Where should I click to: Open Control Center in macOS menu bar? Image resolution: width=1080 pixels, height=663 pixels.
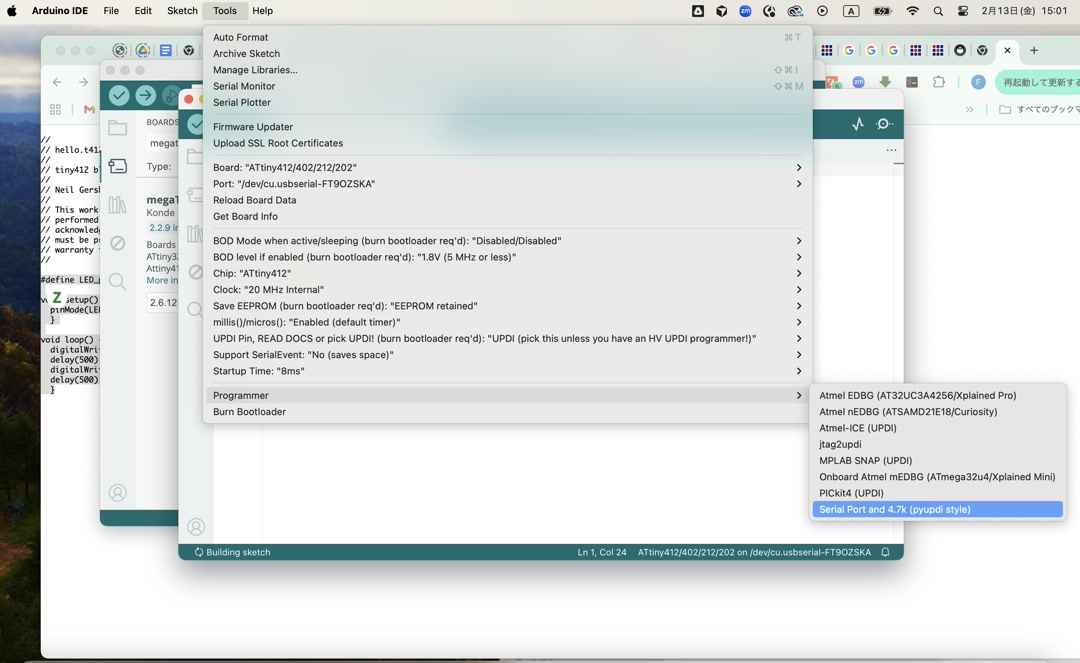coord(963,11)
